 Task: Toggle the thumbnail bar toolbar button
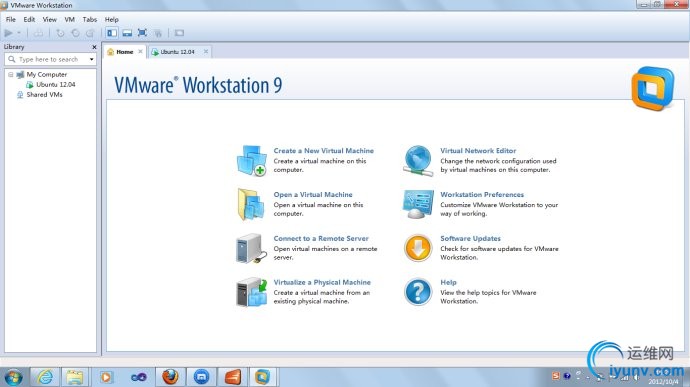[x=127, y=33]
